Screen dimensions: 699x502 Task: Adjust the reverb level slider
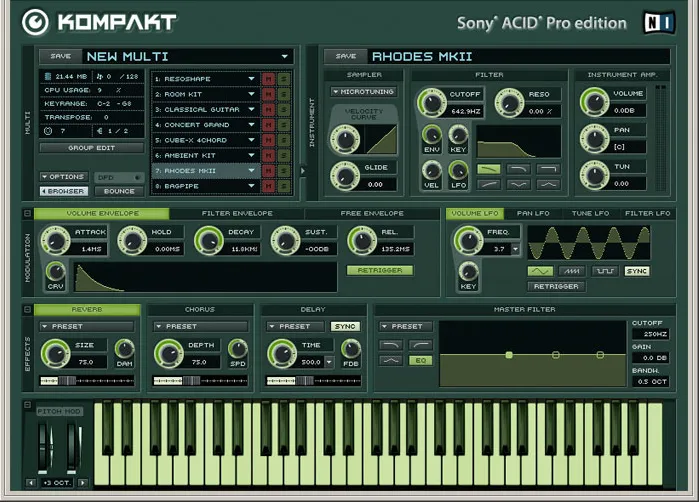click(87, 381)
